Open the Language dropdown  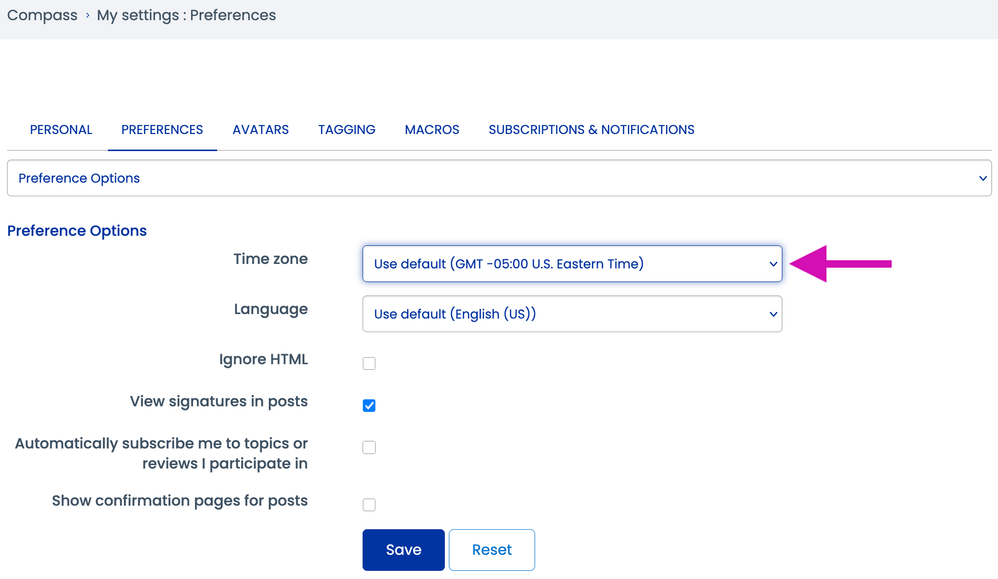click(570, 313)
